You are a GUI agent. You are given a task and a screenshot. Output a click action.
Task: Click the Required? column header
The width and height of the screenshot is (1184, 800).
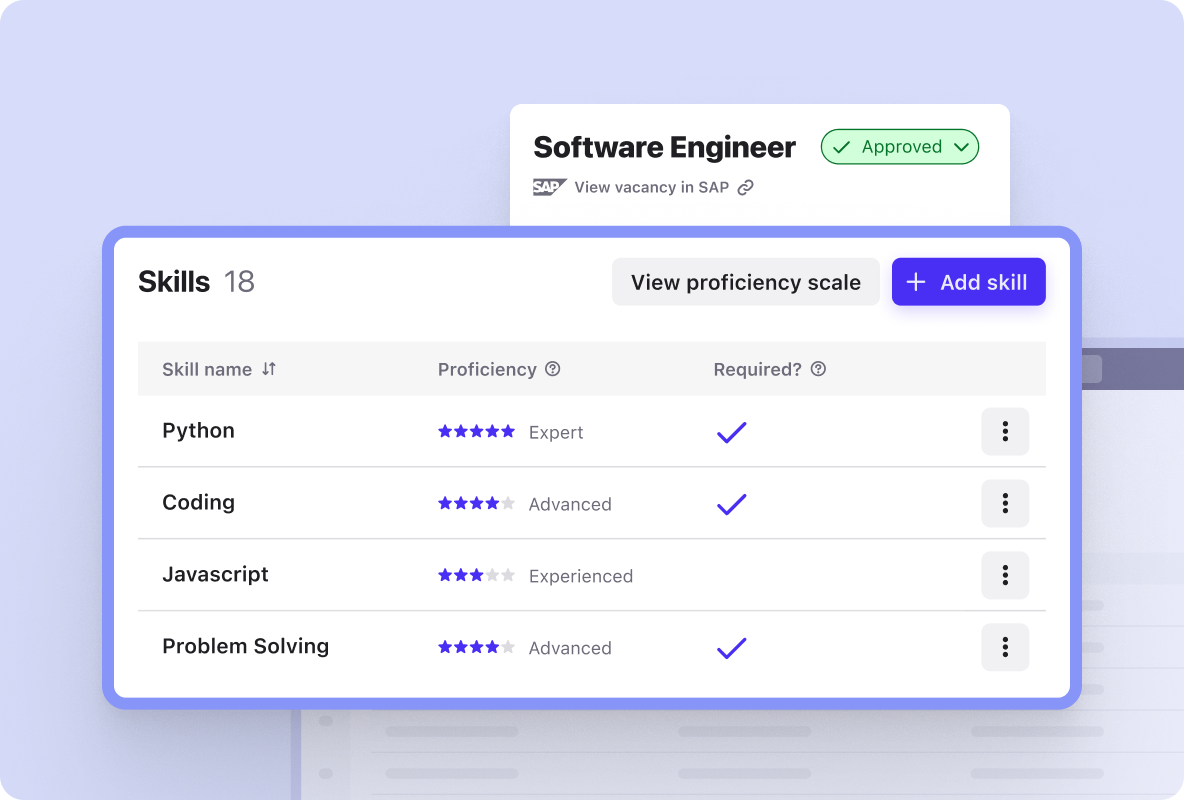click(x=757, y=369)
